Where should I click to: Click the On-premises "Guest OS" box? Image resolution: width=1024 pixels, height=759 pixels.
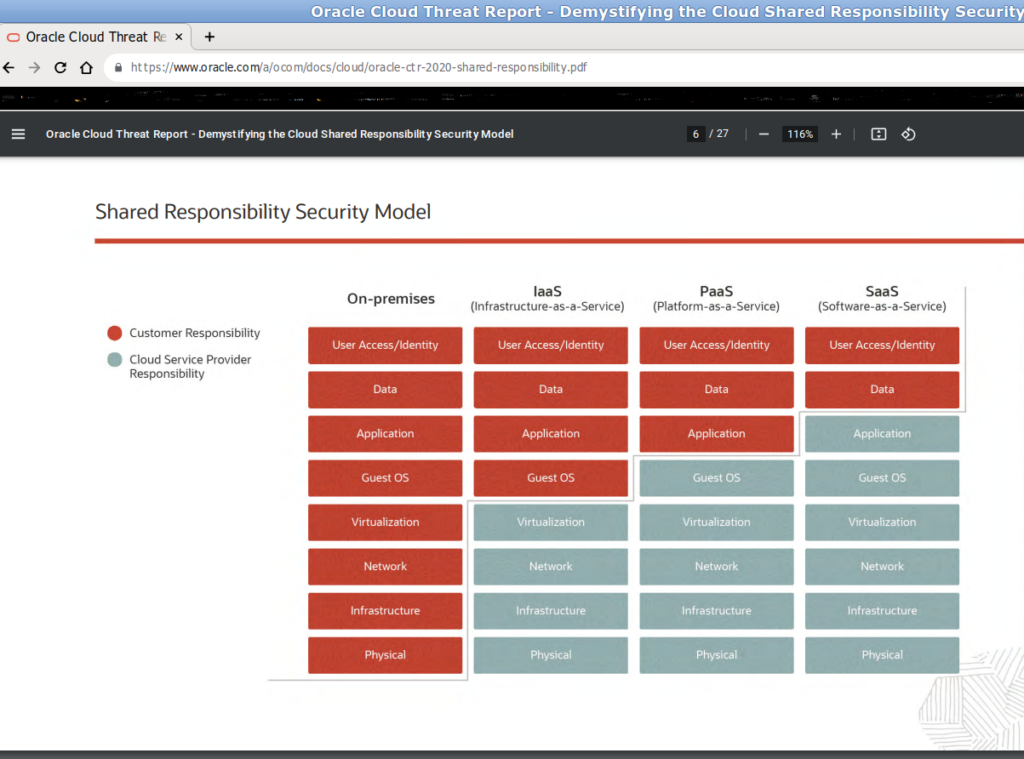(x=385, y=478)
